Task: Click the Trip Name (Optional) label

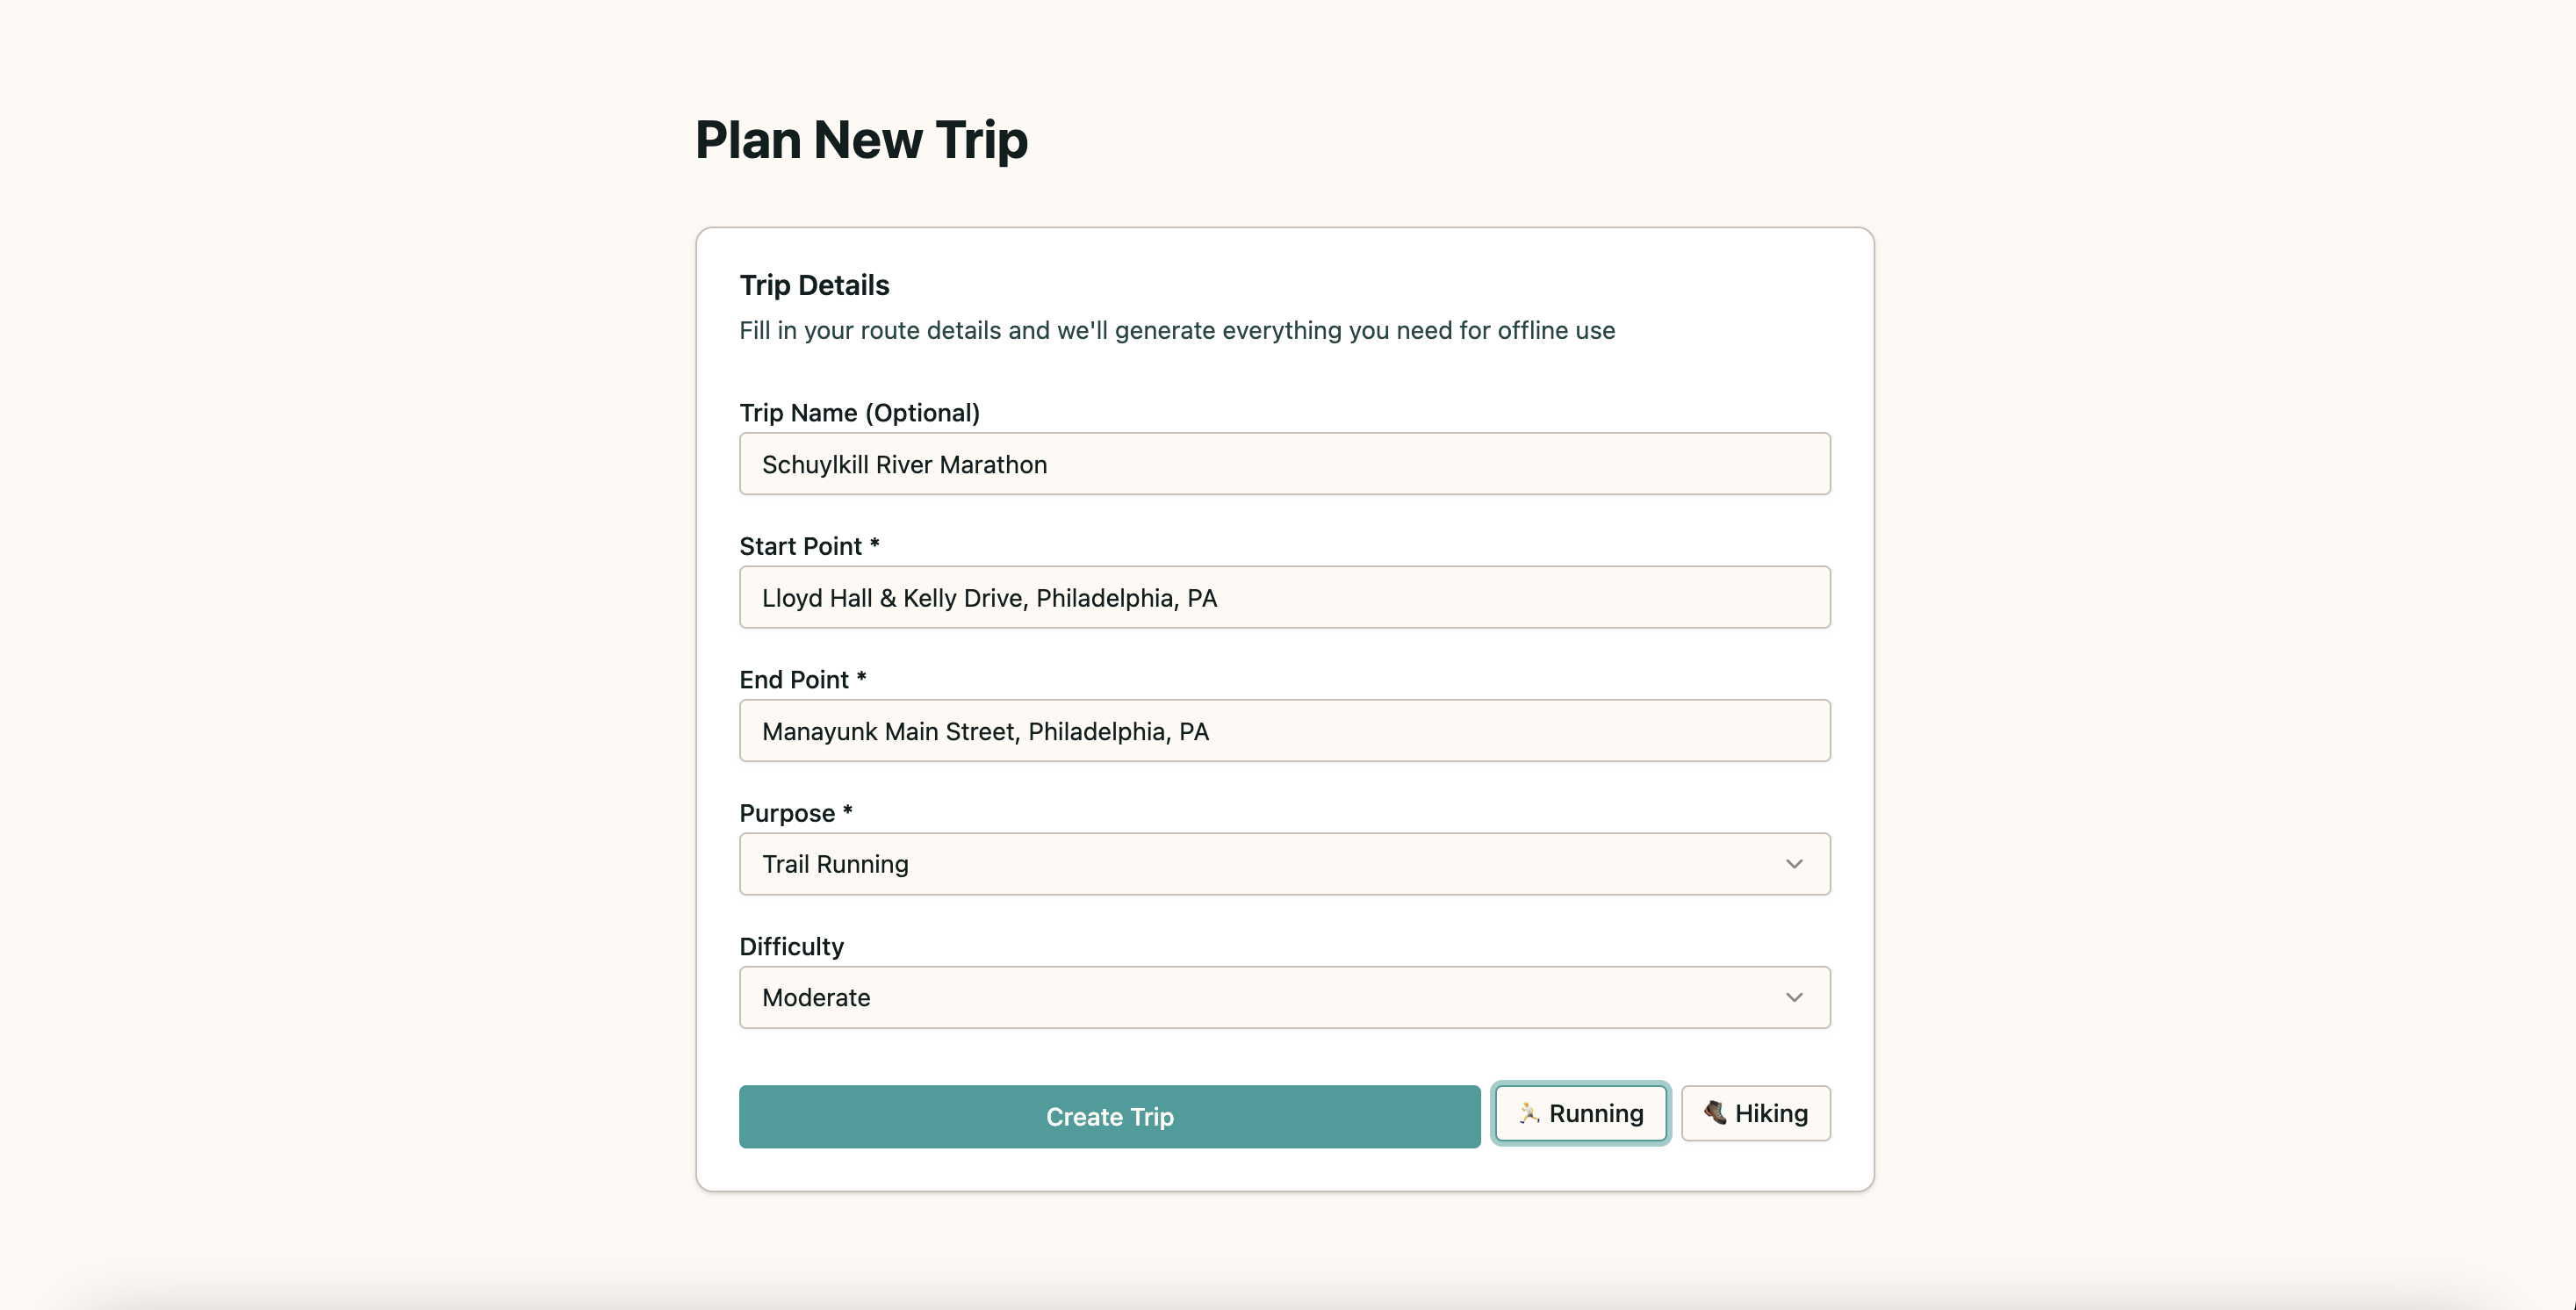Action: coord(859,413)
